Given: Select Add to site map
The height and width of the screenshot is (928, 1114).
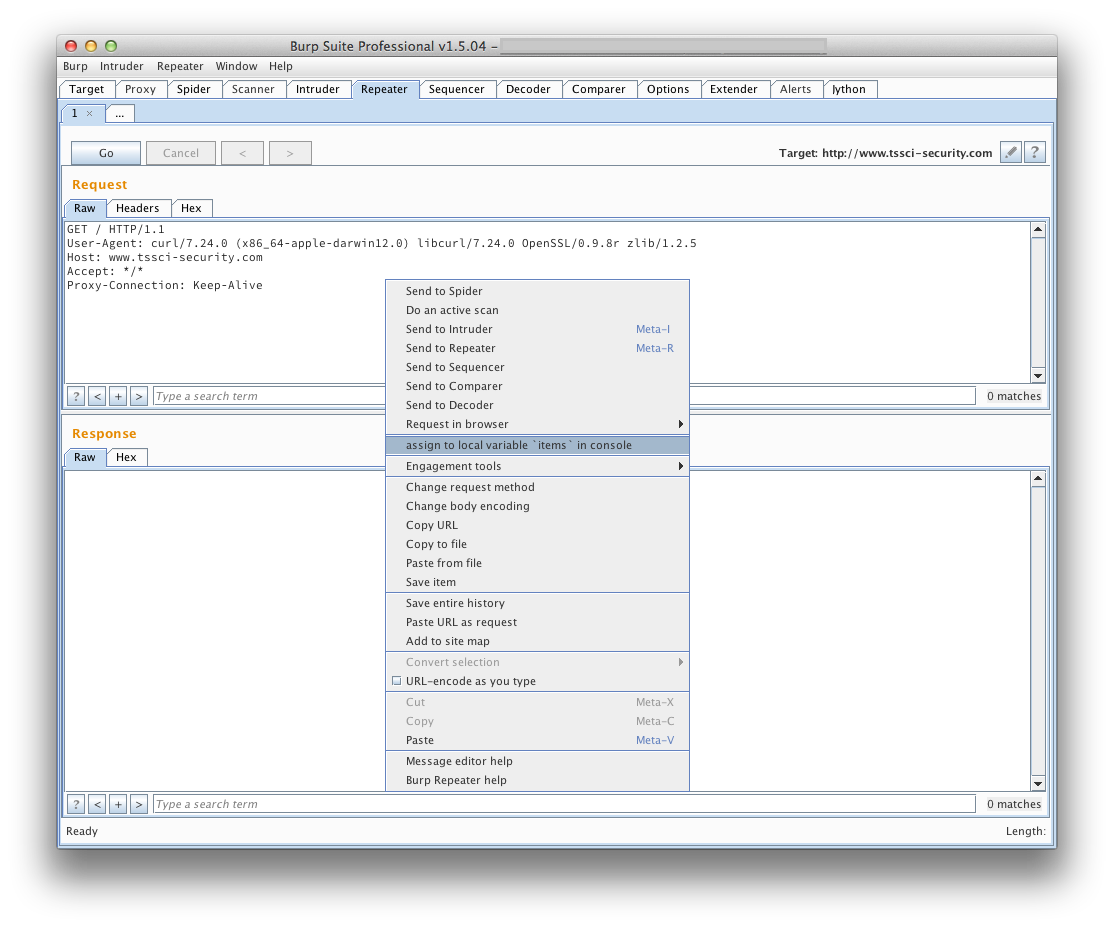Looking at the screenshot, I should (537, 641).
